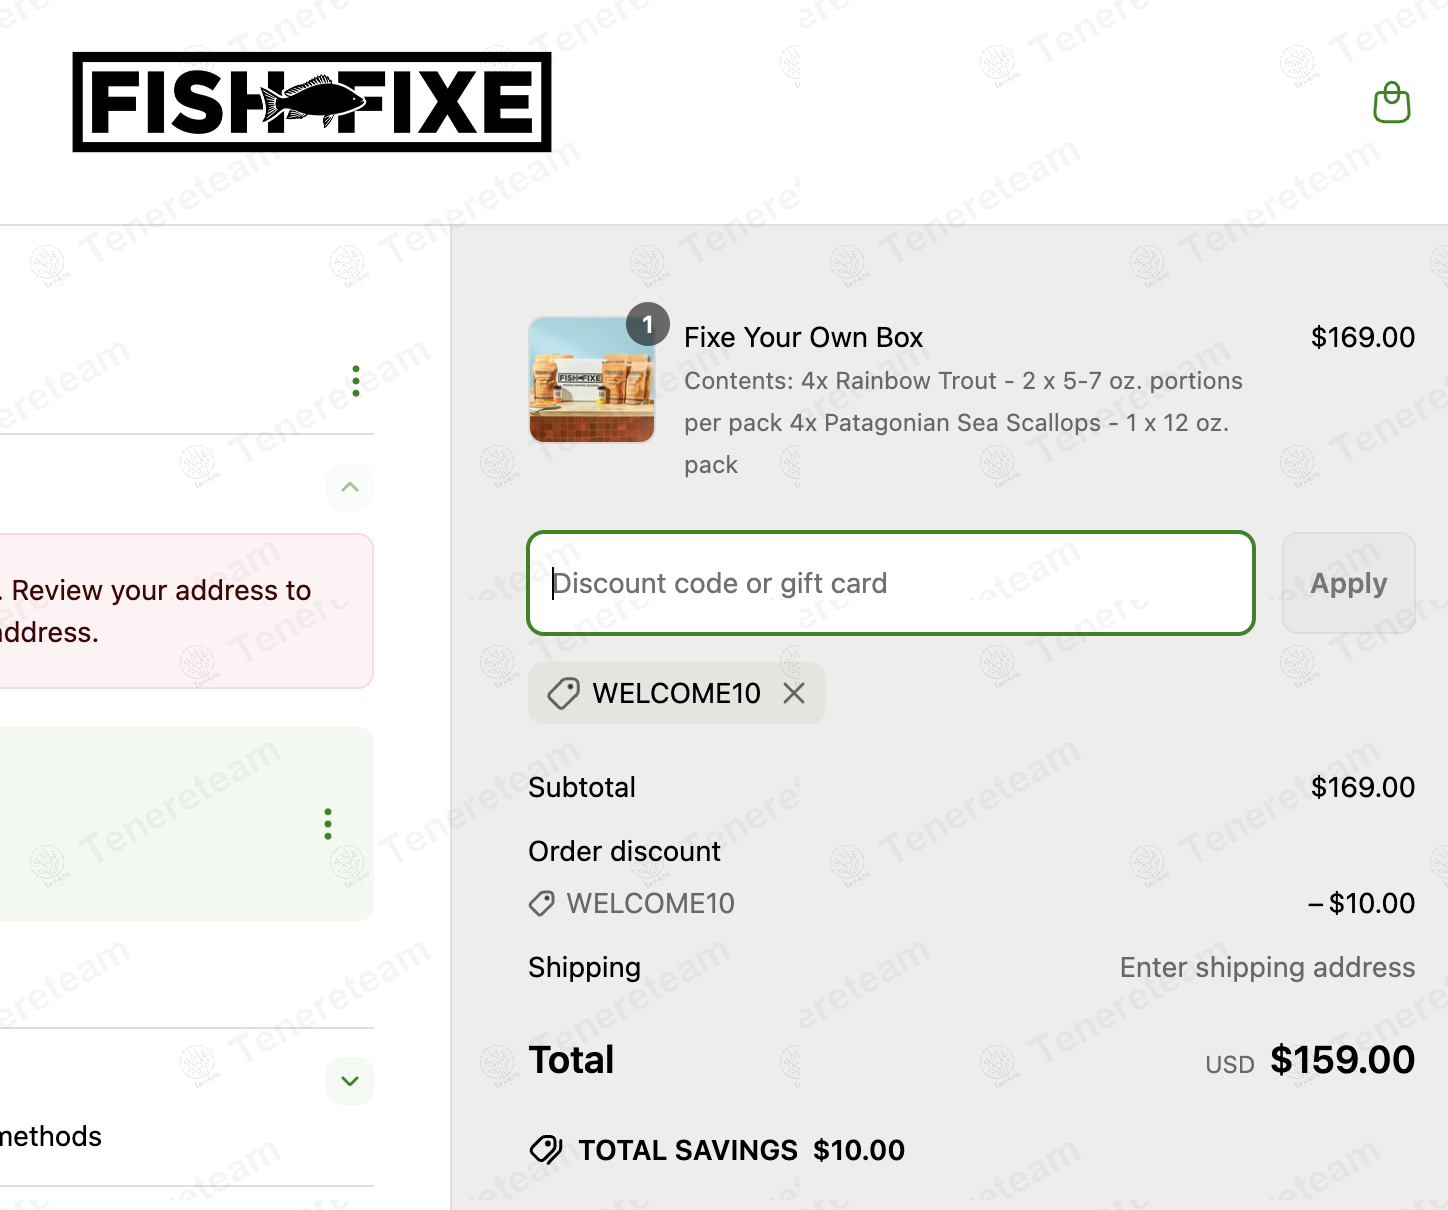Viewport: 1448px width, 1210px height.
Task: Open three-dot menu in green card
Action: (x=328, y=824)
